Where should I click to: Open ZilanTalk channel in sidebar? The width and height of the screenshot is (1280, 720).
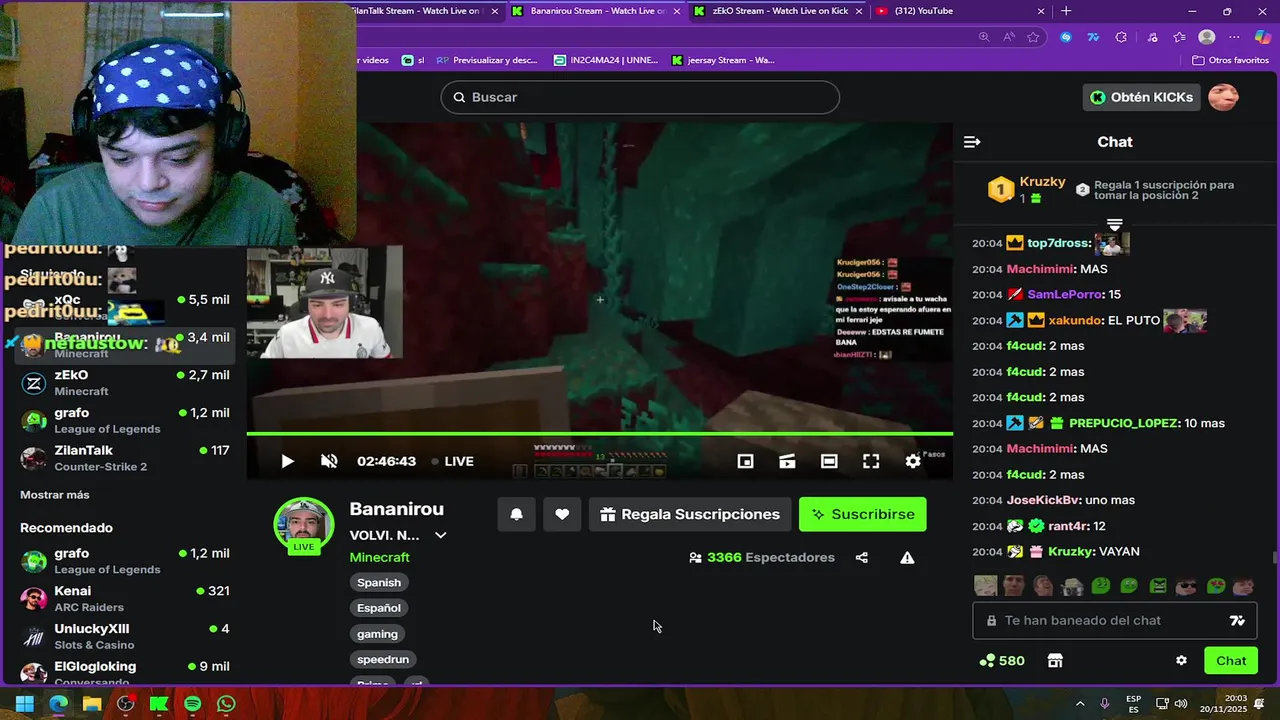click(125, 458)
